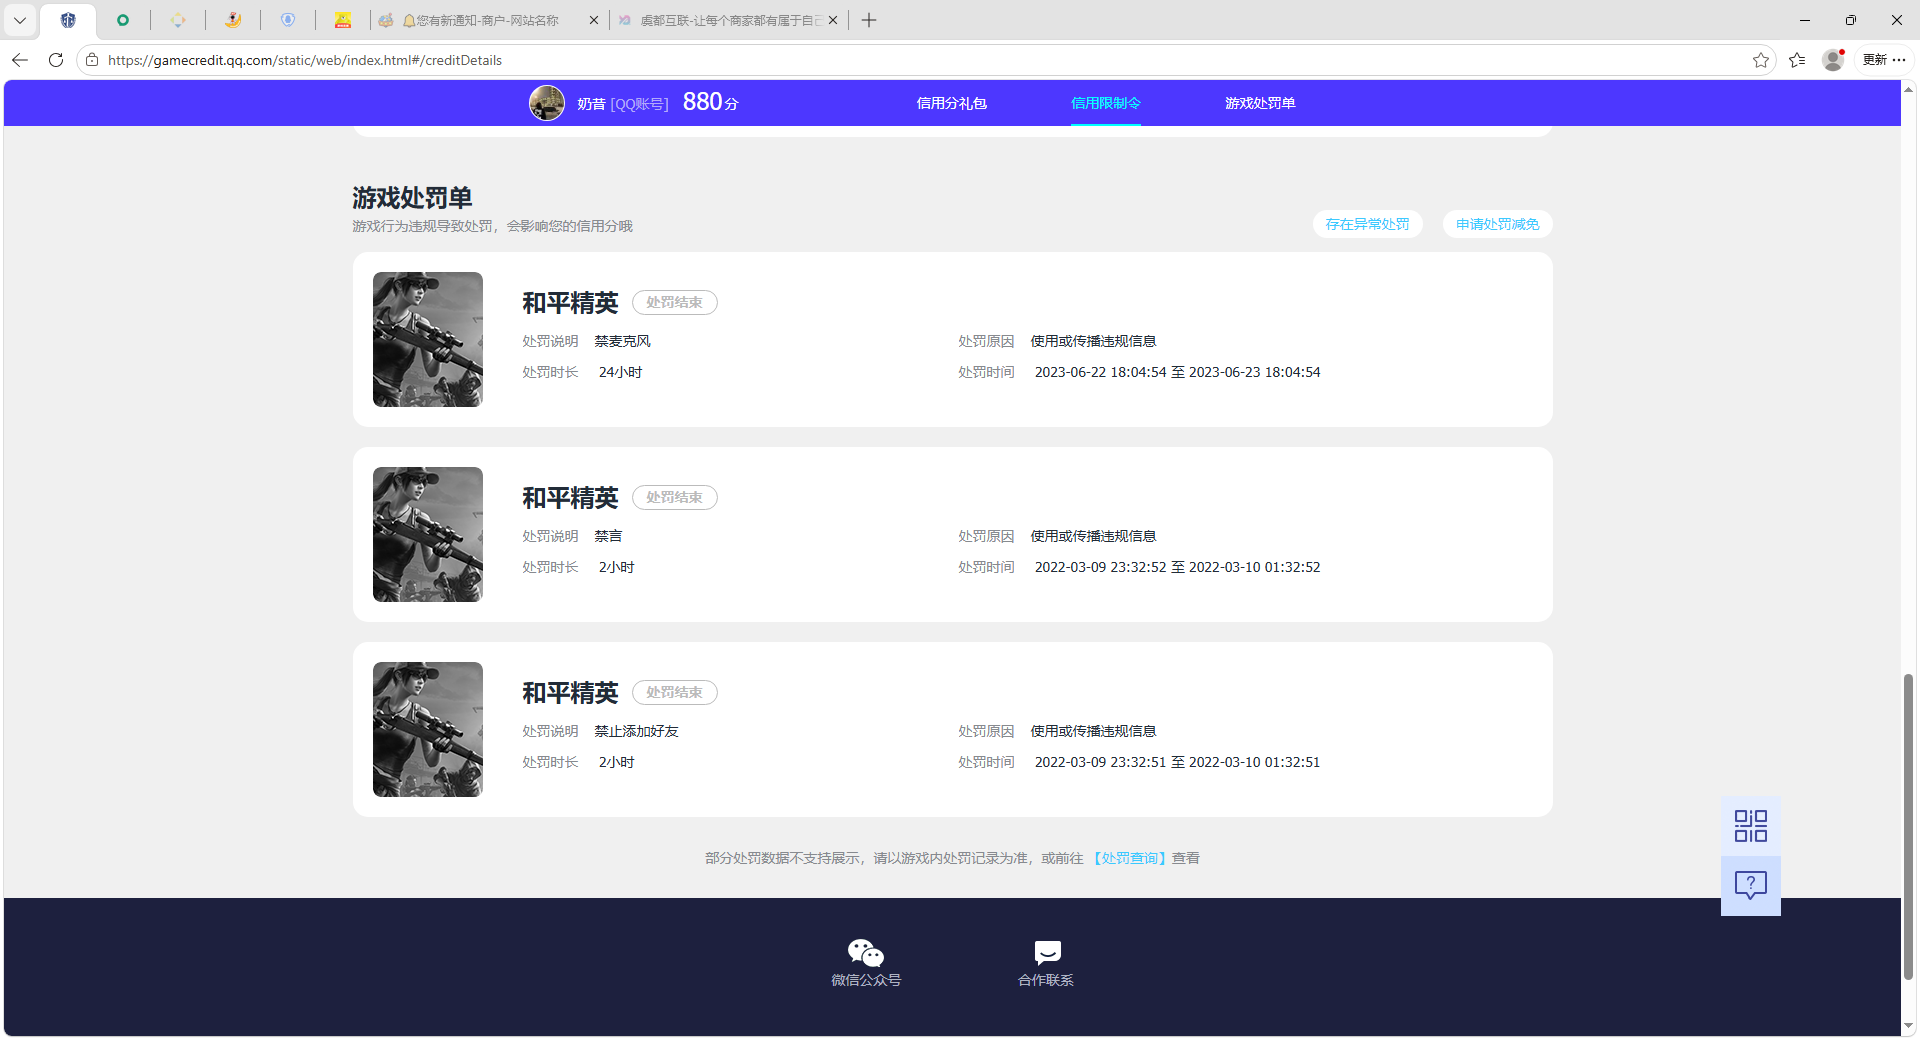Image resolution: width=1920 pixels, height=1040 pixels.
Task: Click the 游戏处罚单 section heading
Action: click(x=412, y=198)
